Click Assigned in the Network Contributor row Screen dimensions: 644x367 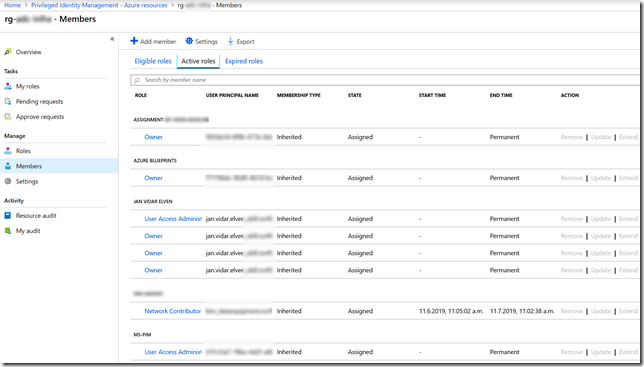point(360,311)
